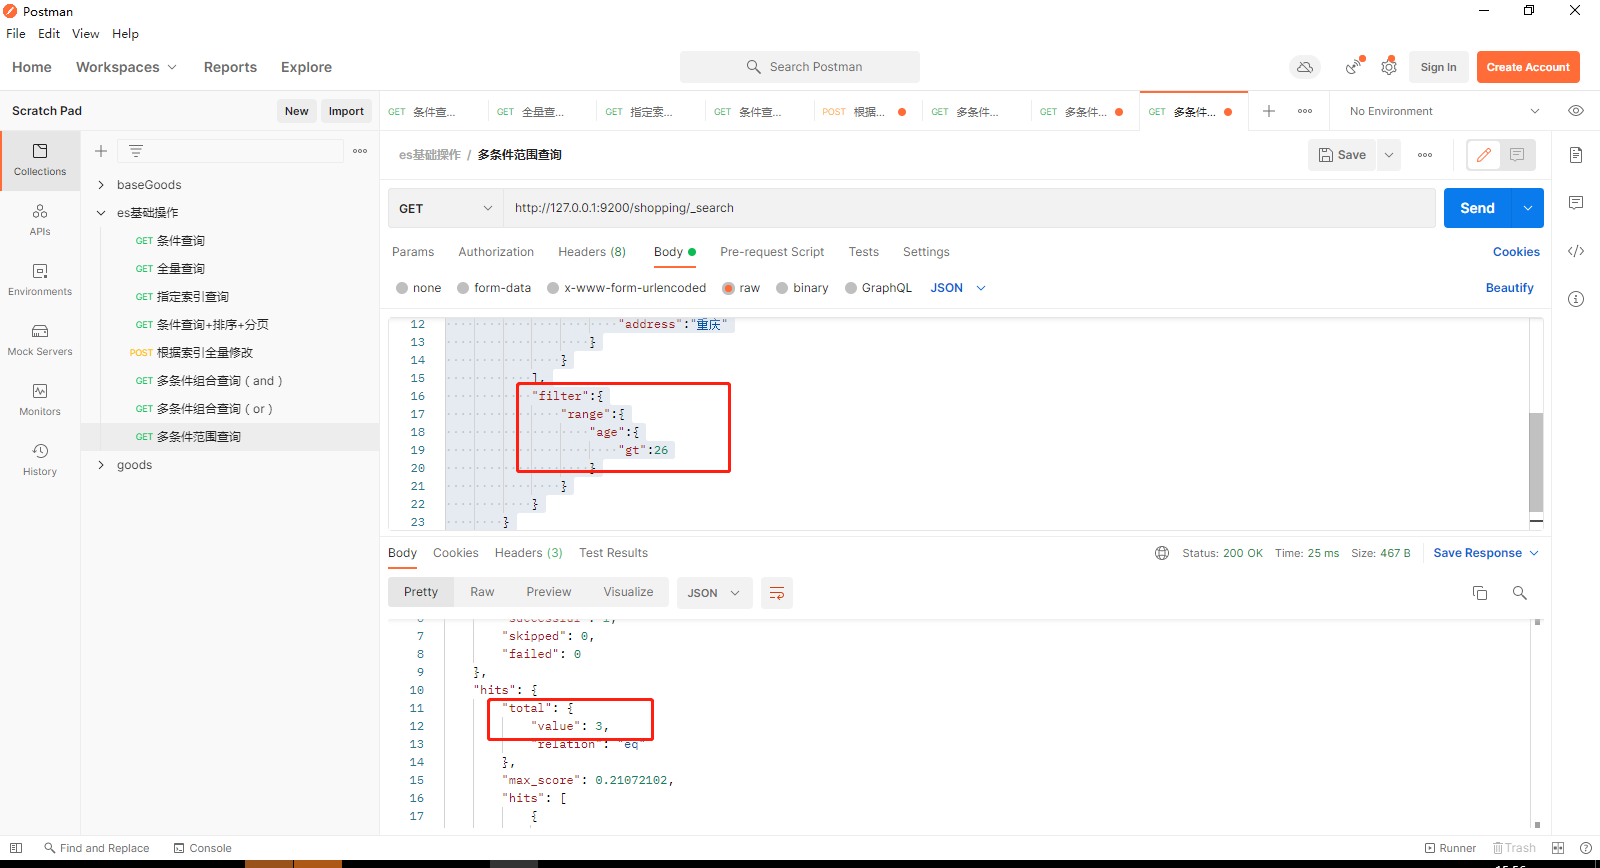This screenshot has width=1600, height=868.
Task: Open the APIs sidebar panel
Action: 40,220
